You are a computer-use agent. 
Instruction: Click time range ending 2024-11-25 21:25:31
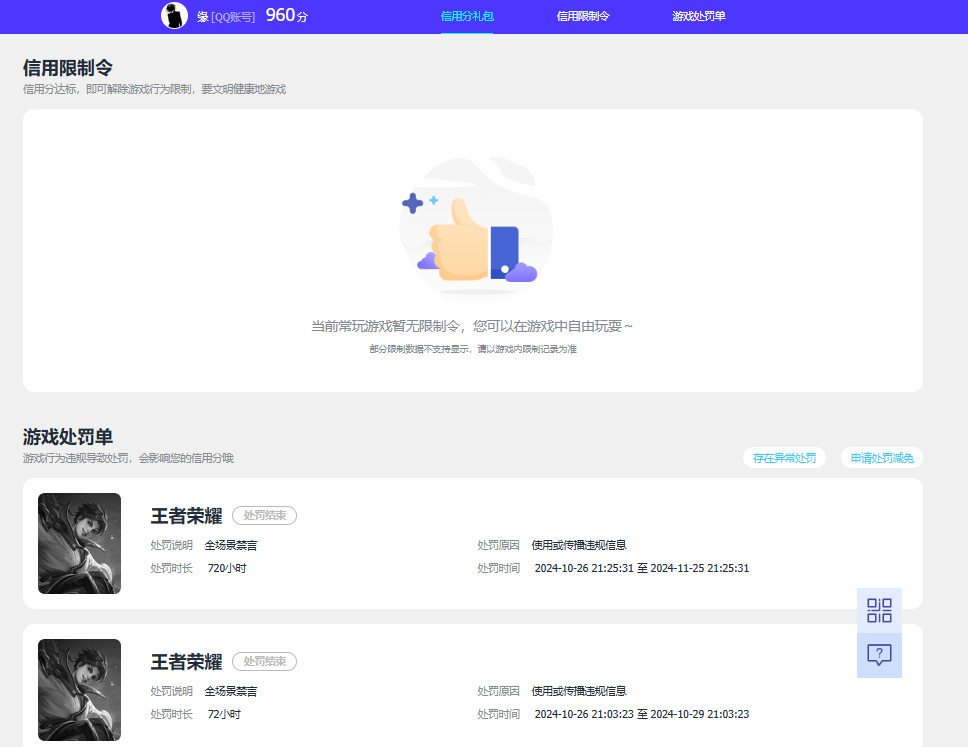642,568
